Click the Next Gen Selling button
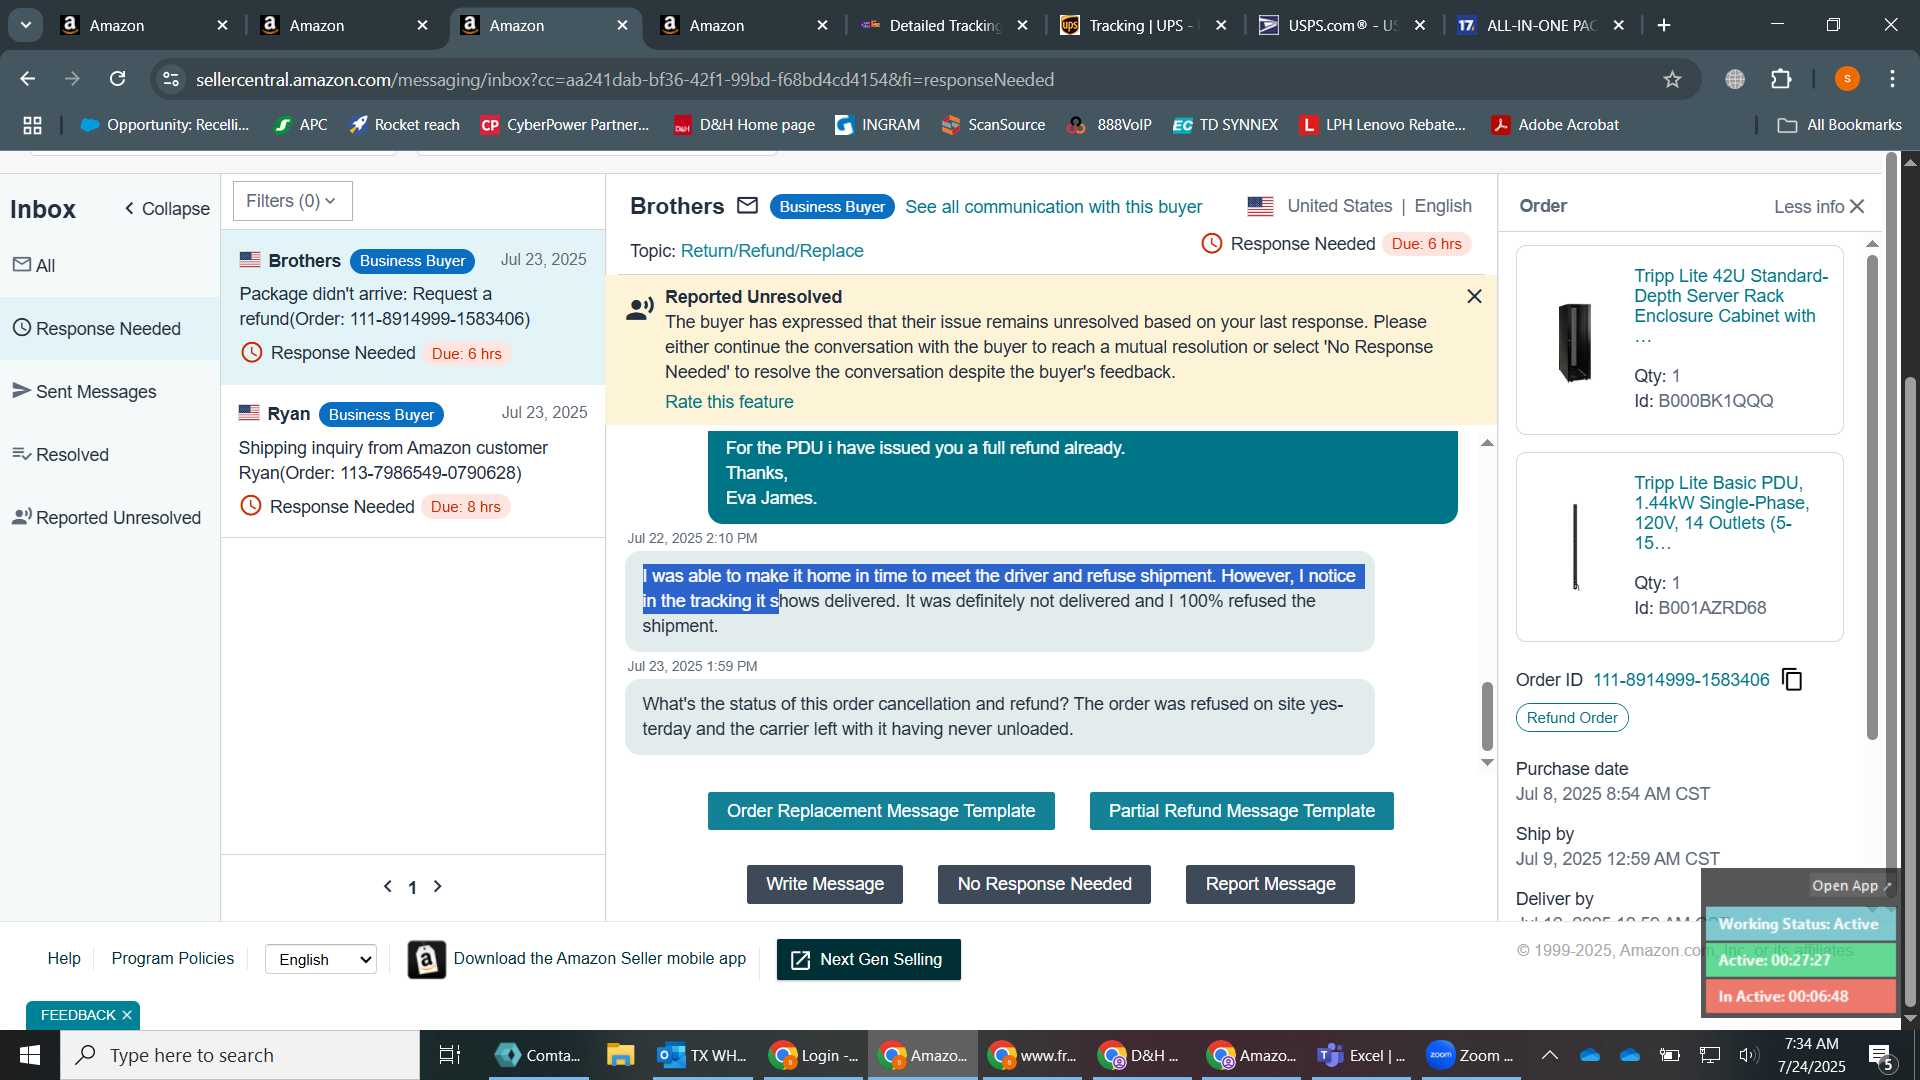Image resolution: width=1920 pixels, height=1080 pixels. coord(868,960)
